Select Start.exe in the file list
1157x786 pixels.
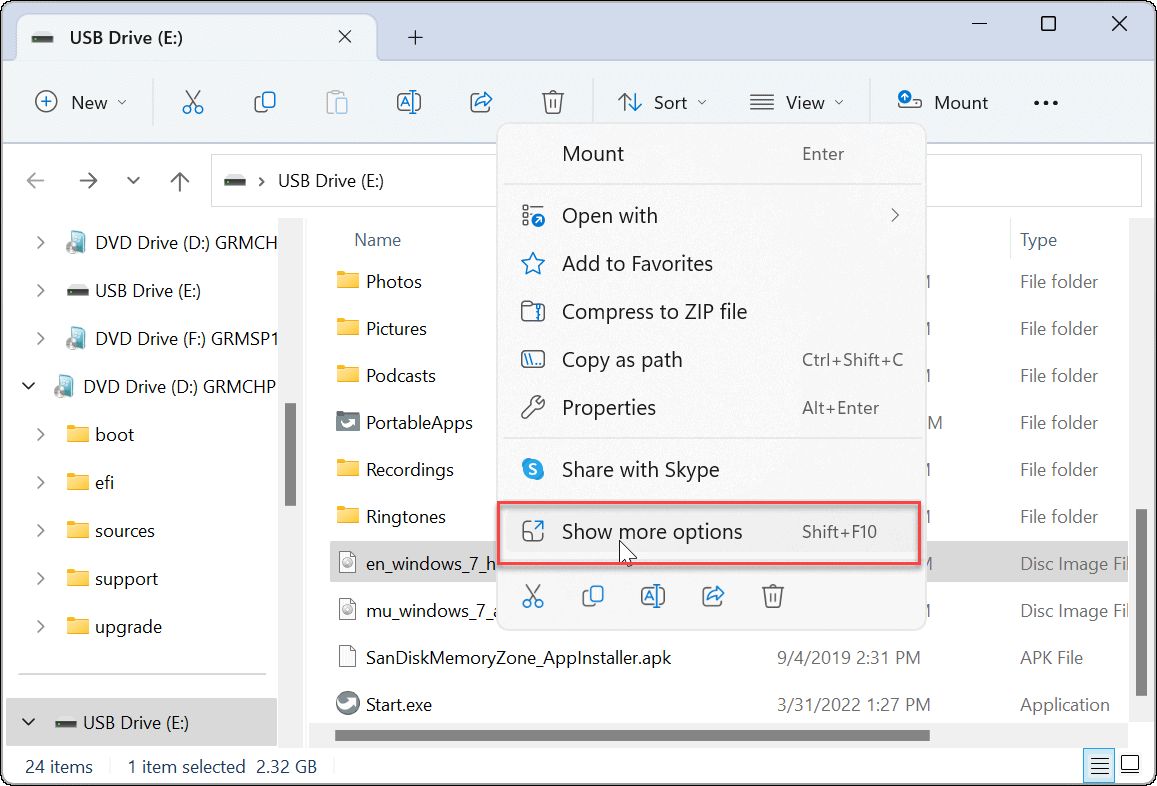pyautogui.click(x=399, y=704)
